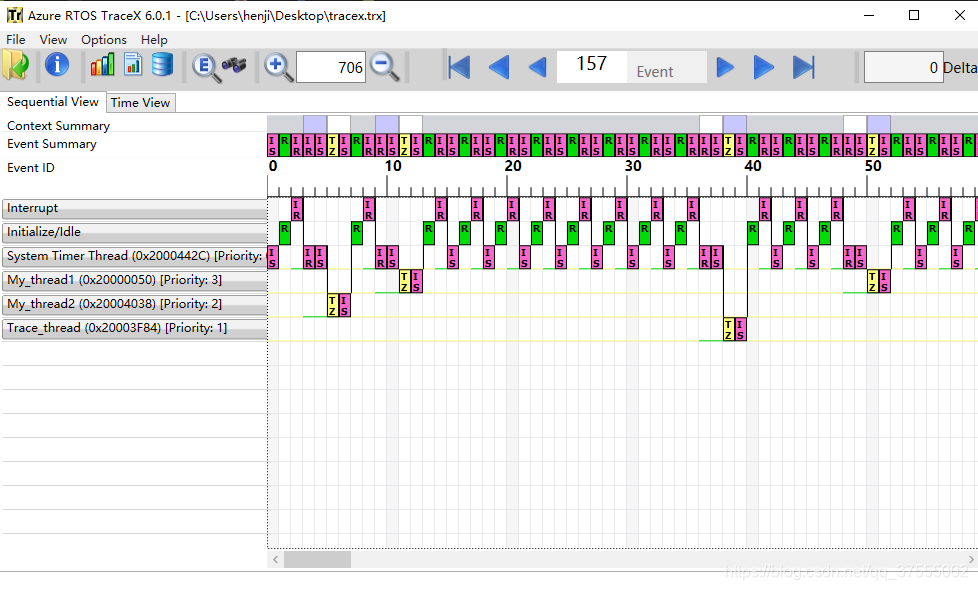Click the Event ID label
This screenshot has width=978, height=590.
(x=31, y=168)
